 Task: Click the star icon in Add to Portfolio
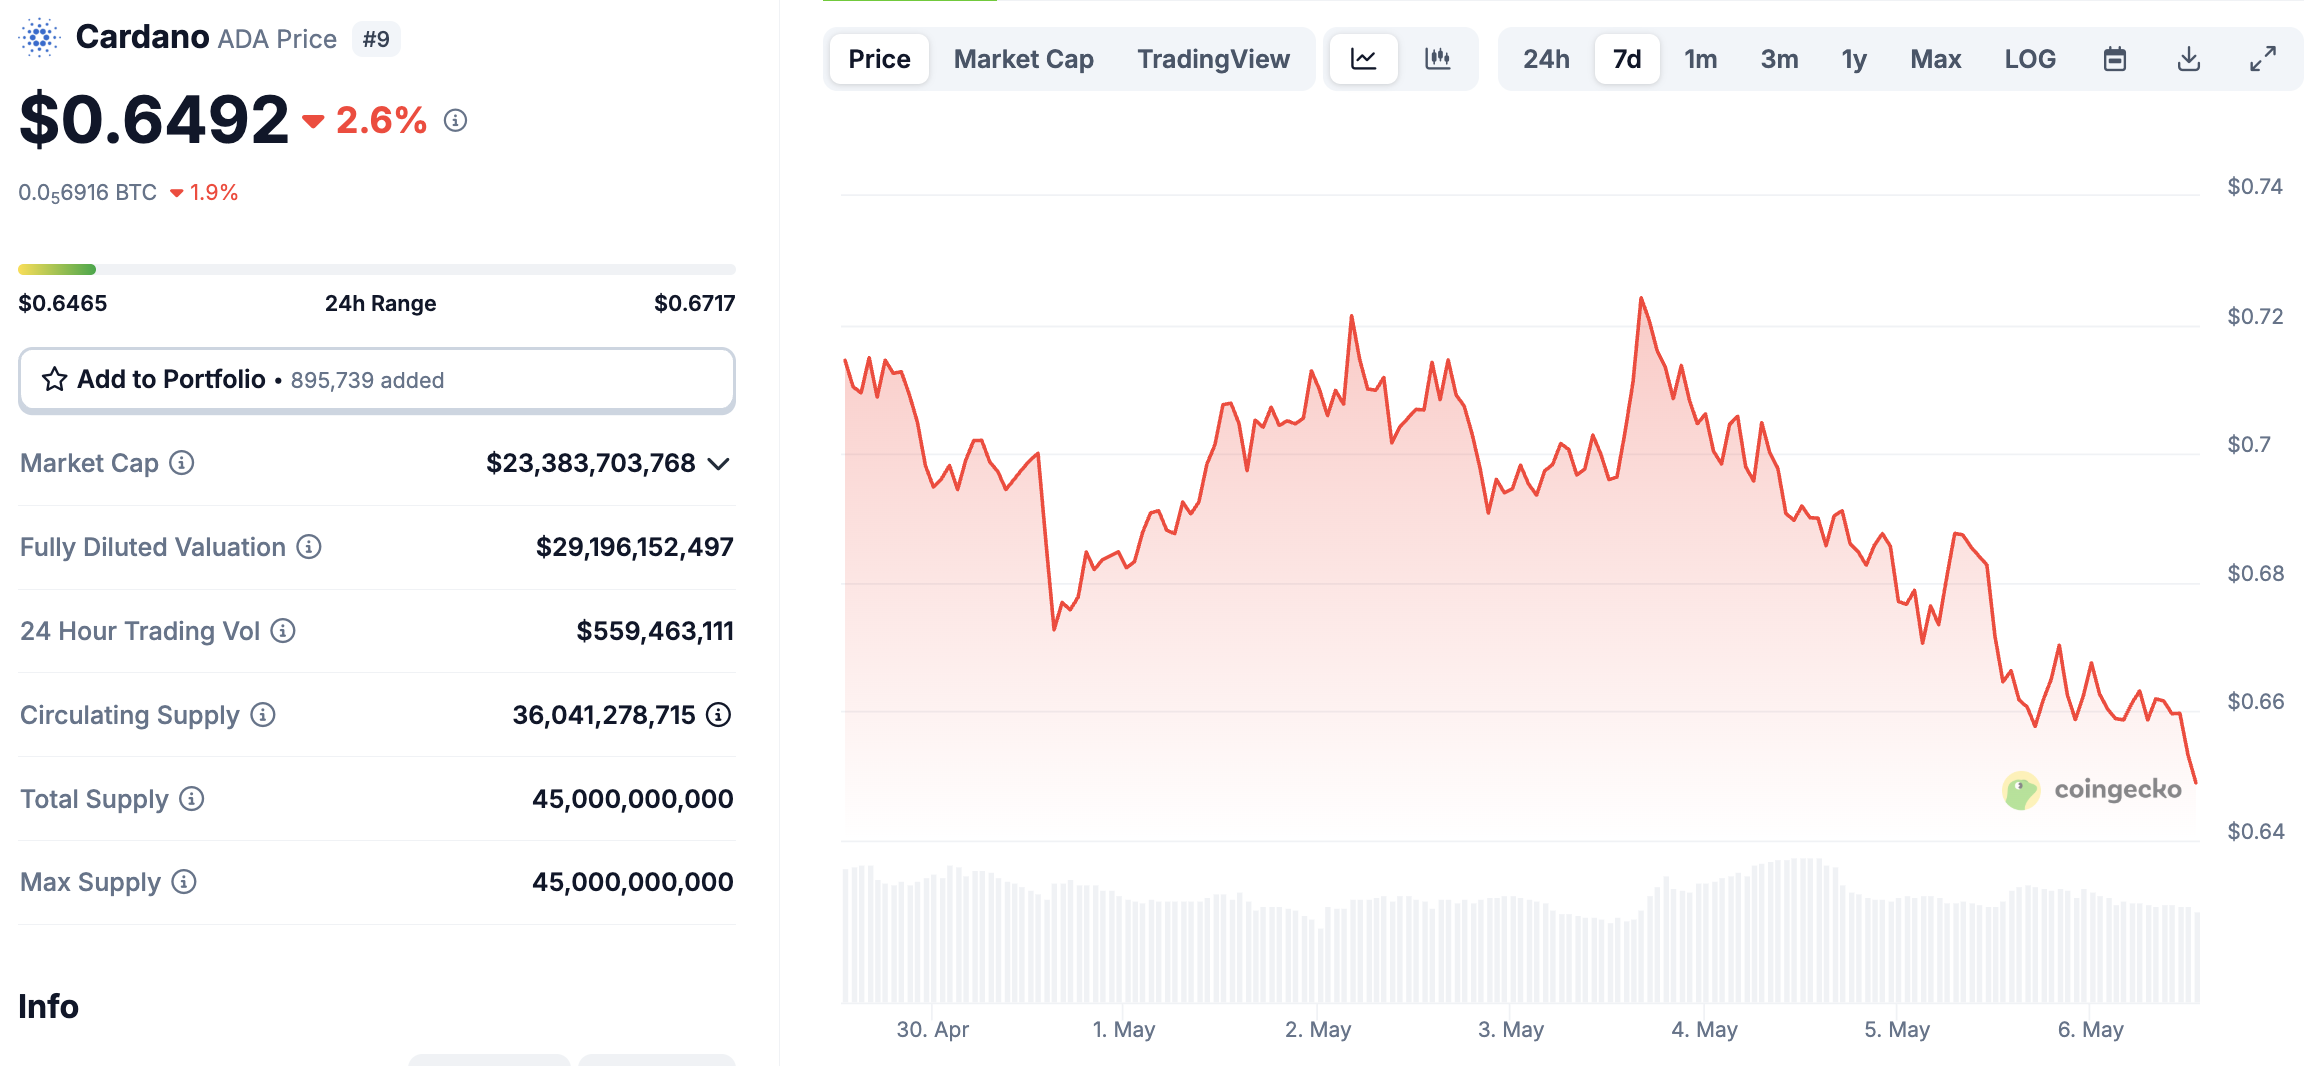coord(55,379)
